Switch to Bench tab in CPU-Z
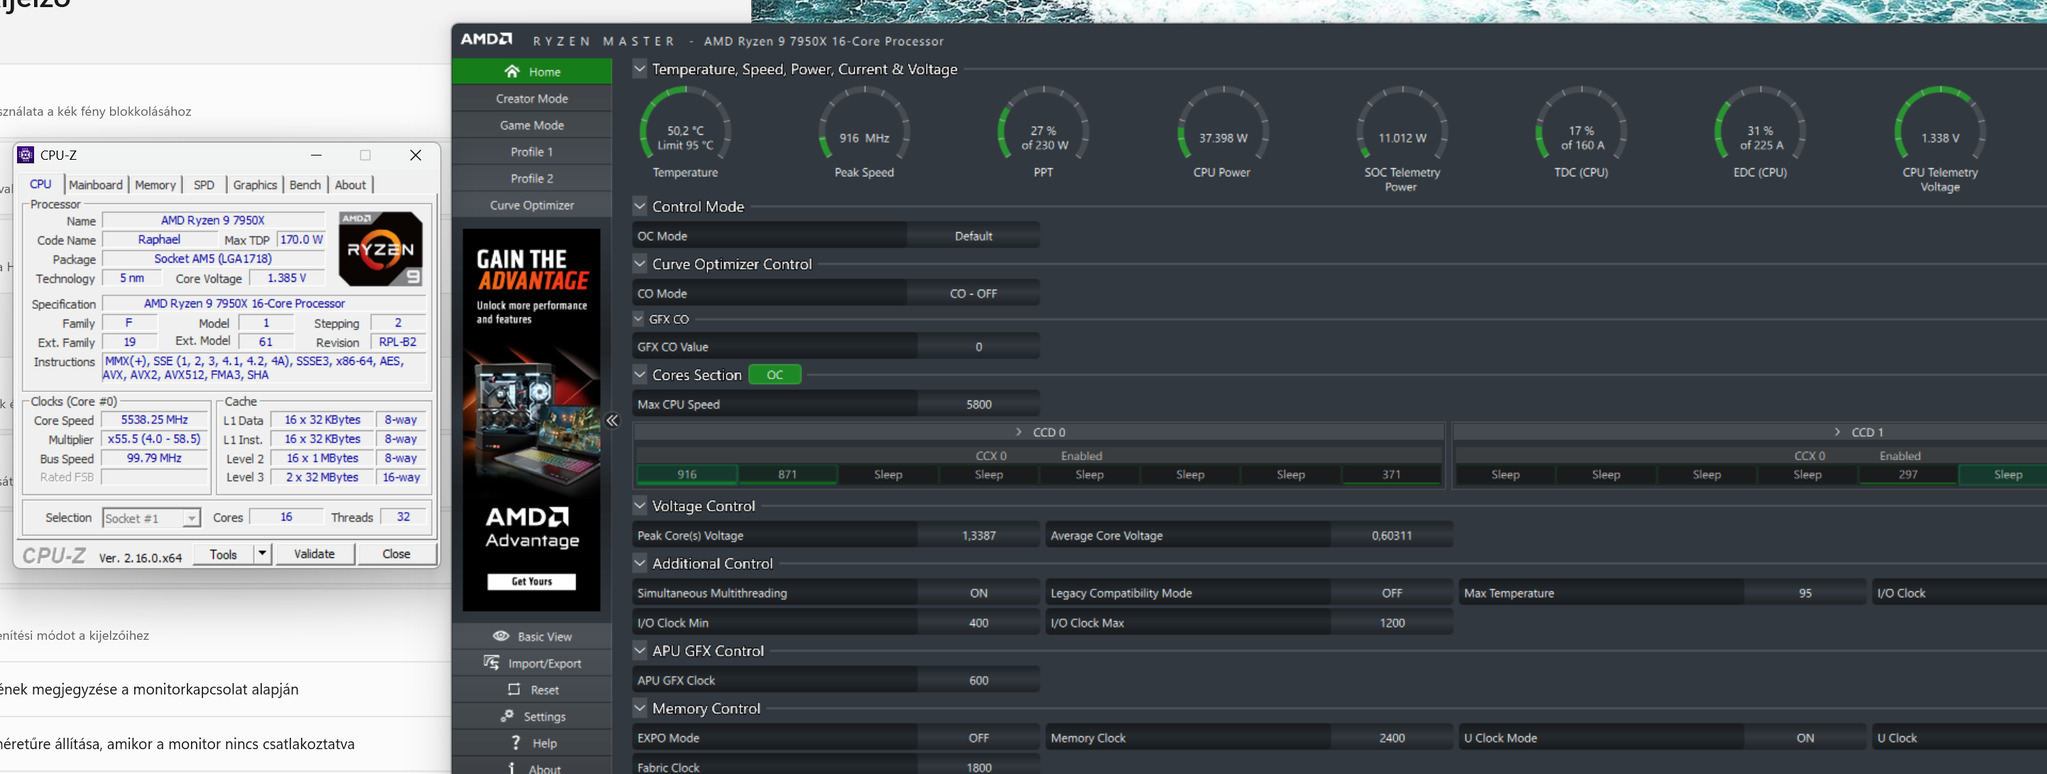2047x774 pixels. 305,185
